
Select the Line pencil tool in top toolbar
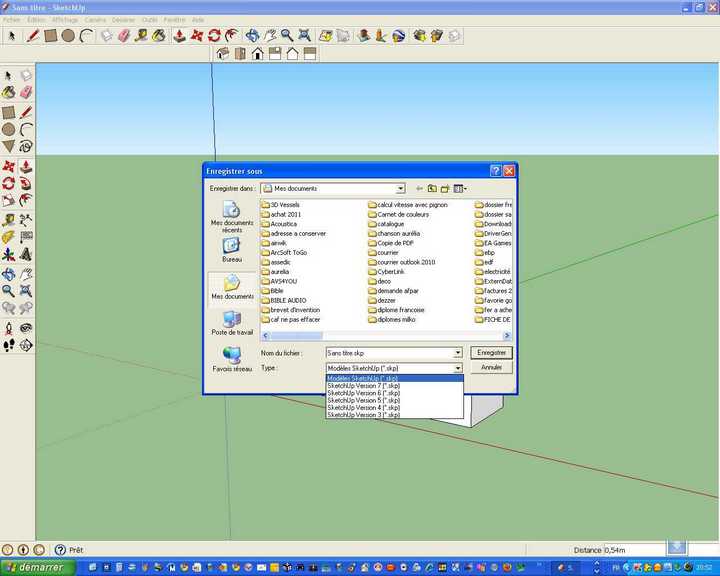(32, 36)
